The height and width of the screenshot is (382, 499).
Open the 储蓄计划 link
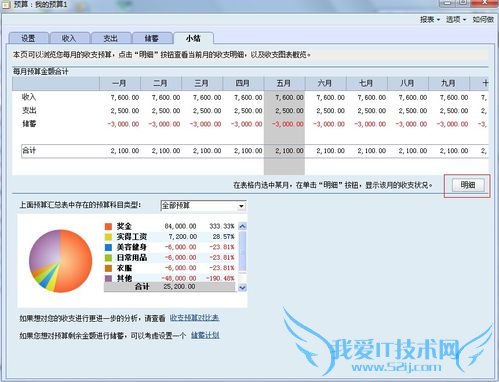[205, 335]
